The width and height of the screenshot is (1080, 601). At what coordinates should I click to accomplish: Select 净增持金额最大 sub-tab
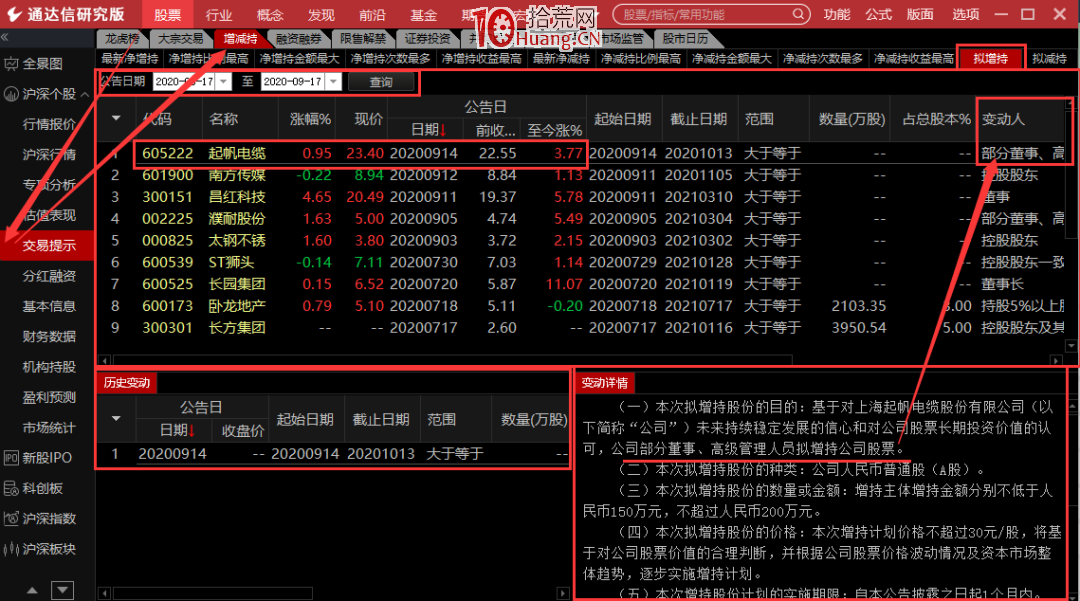coord(299,59)
